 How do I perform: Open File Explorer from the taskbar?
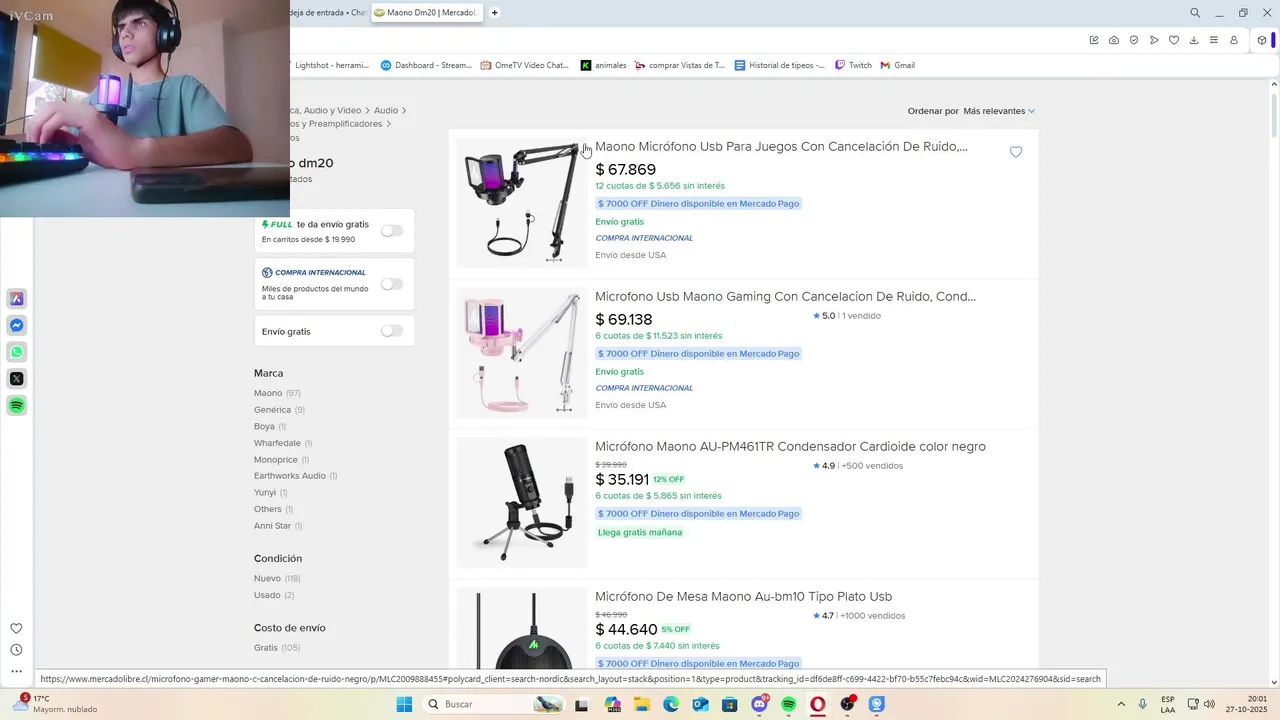click(641, 704)
